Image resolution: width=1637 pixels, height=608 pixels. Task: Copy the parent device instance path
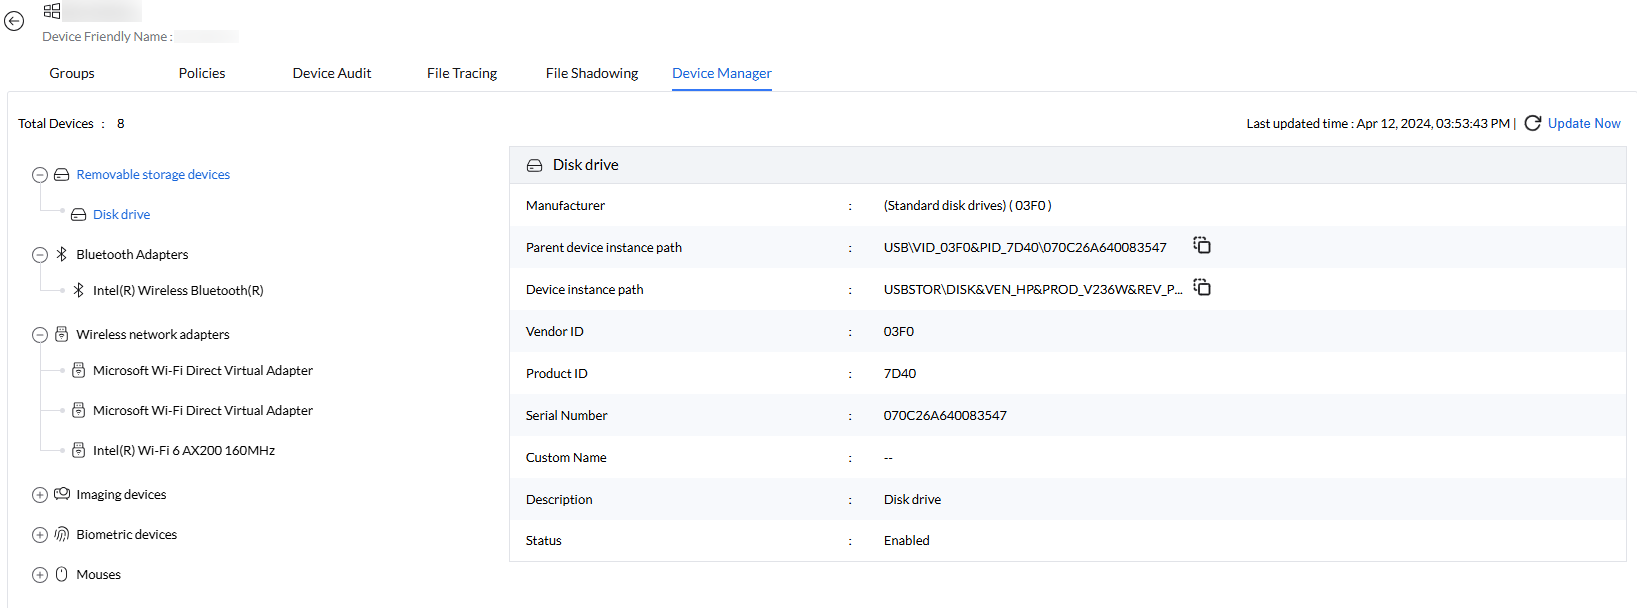click(1202, 246)
